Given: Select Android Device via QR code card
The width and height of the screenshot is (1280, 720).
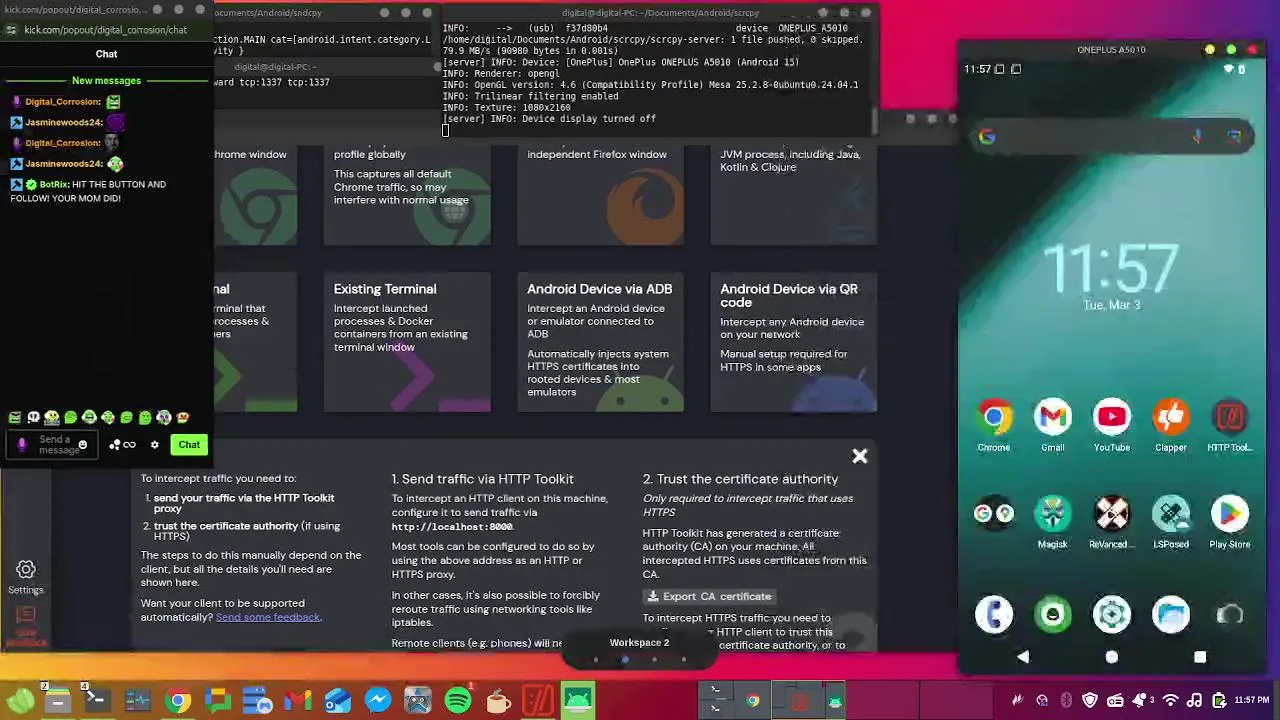Looking at the screenshot, I should coord(793,340).
